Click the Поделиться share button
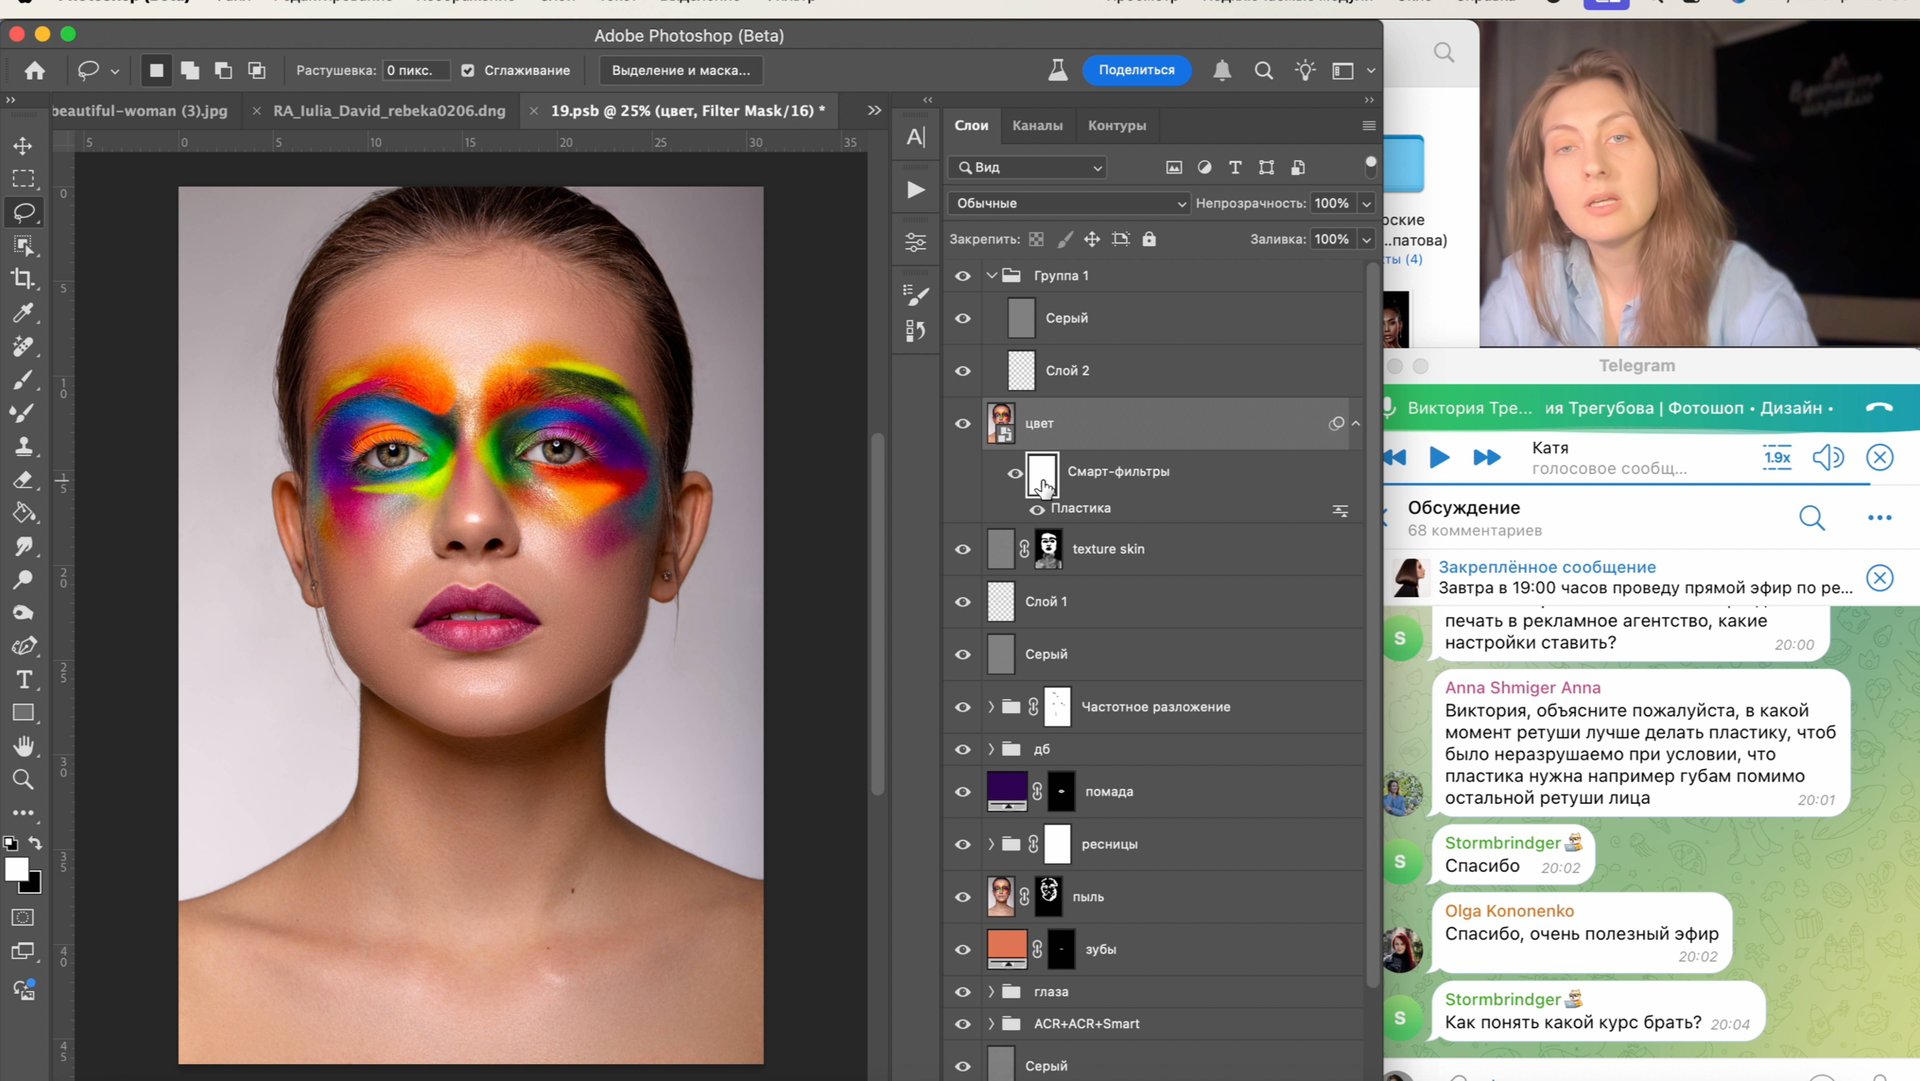Image resolution: width=1920 pixels, height=1081 pixels. [1136, 70]
